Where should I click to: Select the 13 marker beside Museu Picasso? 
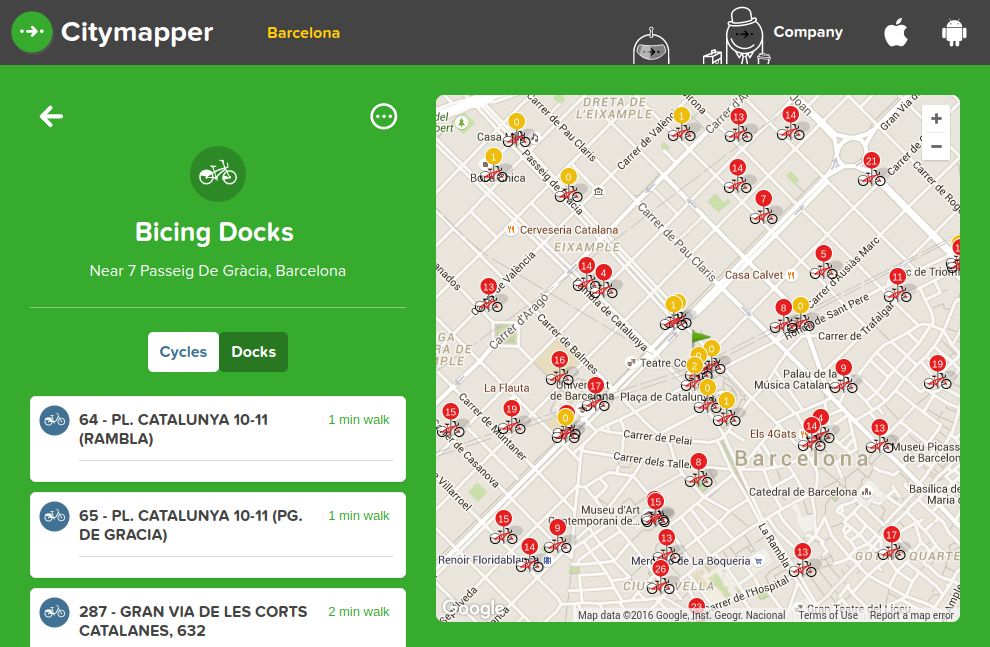coord(880,436)
